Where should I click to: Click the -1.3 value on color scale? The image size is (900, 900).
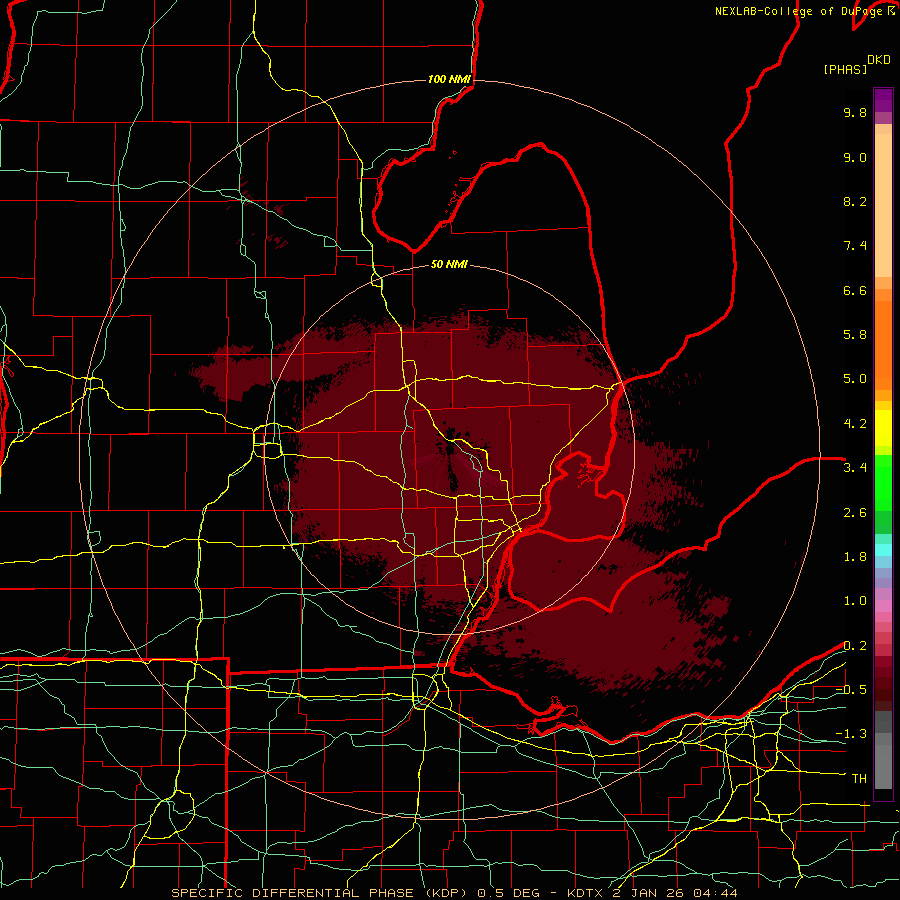851,735
